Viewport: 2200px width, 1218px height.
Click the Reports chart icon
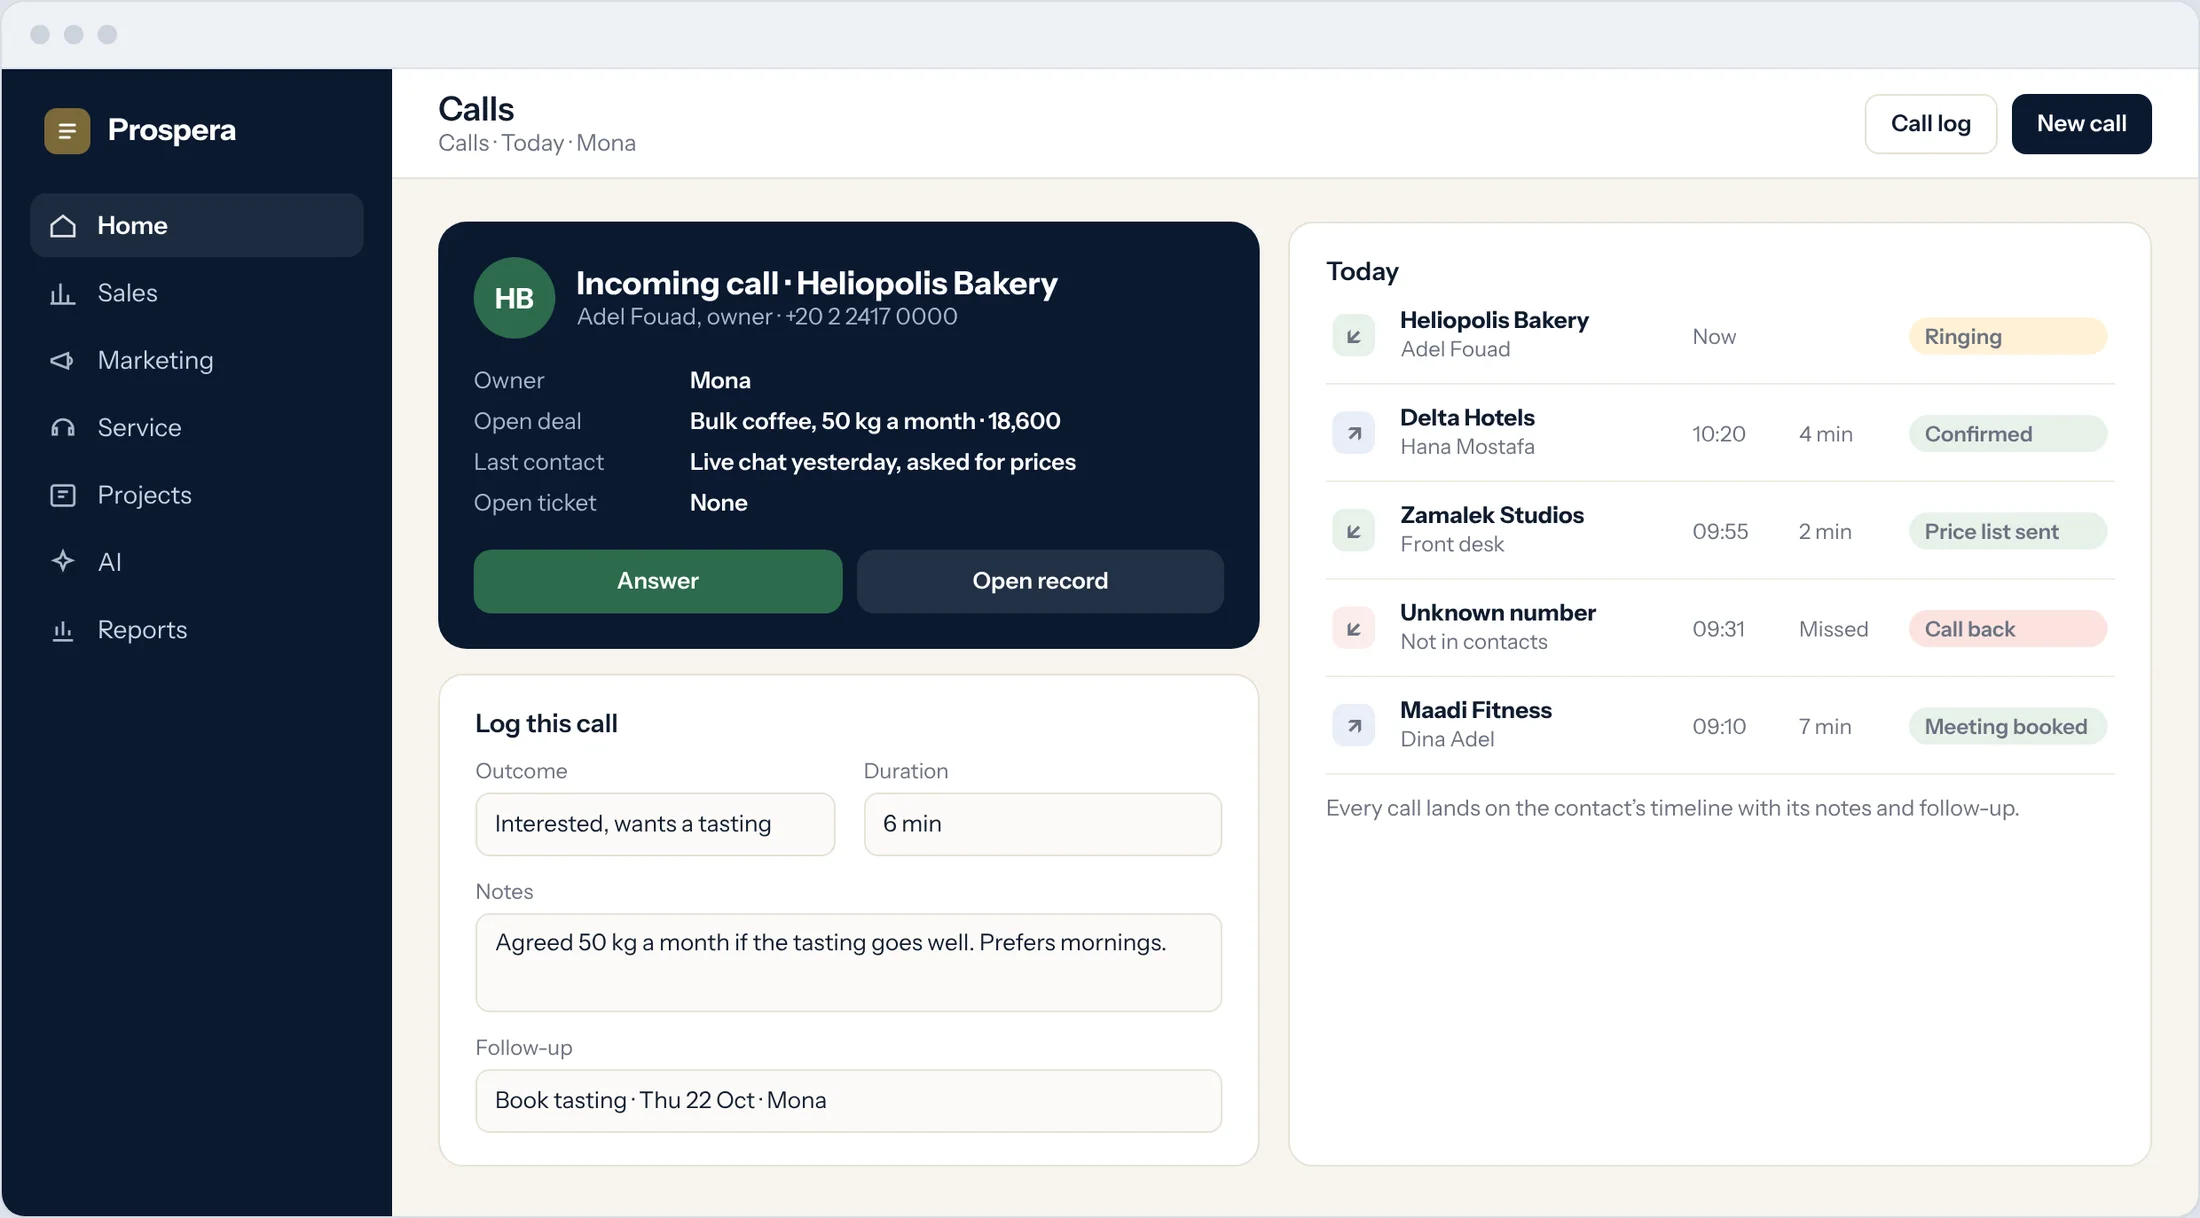[x=63, y=630]
